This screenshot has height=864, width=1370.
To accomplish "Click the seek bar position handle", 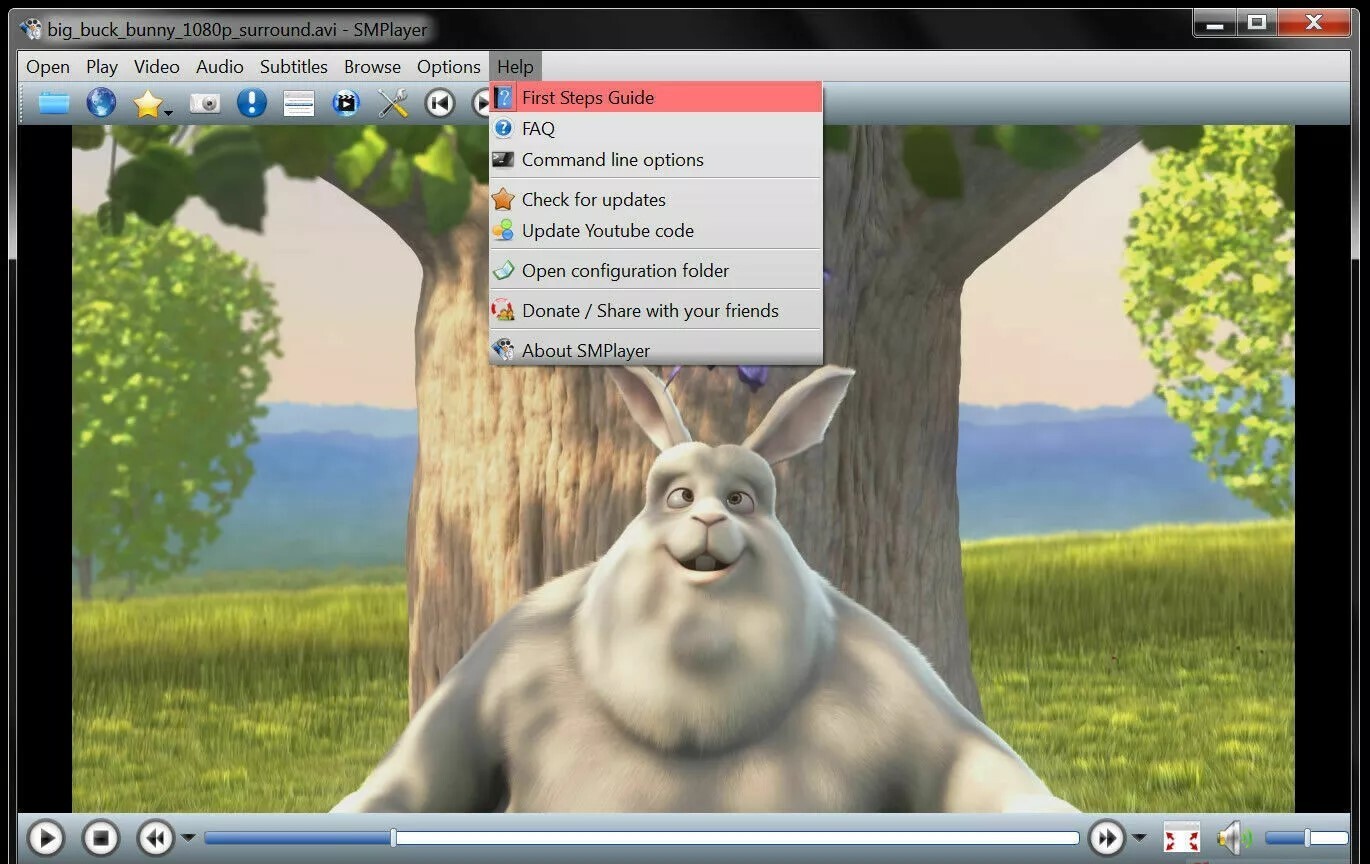I will tap(393, 837).
